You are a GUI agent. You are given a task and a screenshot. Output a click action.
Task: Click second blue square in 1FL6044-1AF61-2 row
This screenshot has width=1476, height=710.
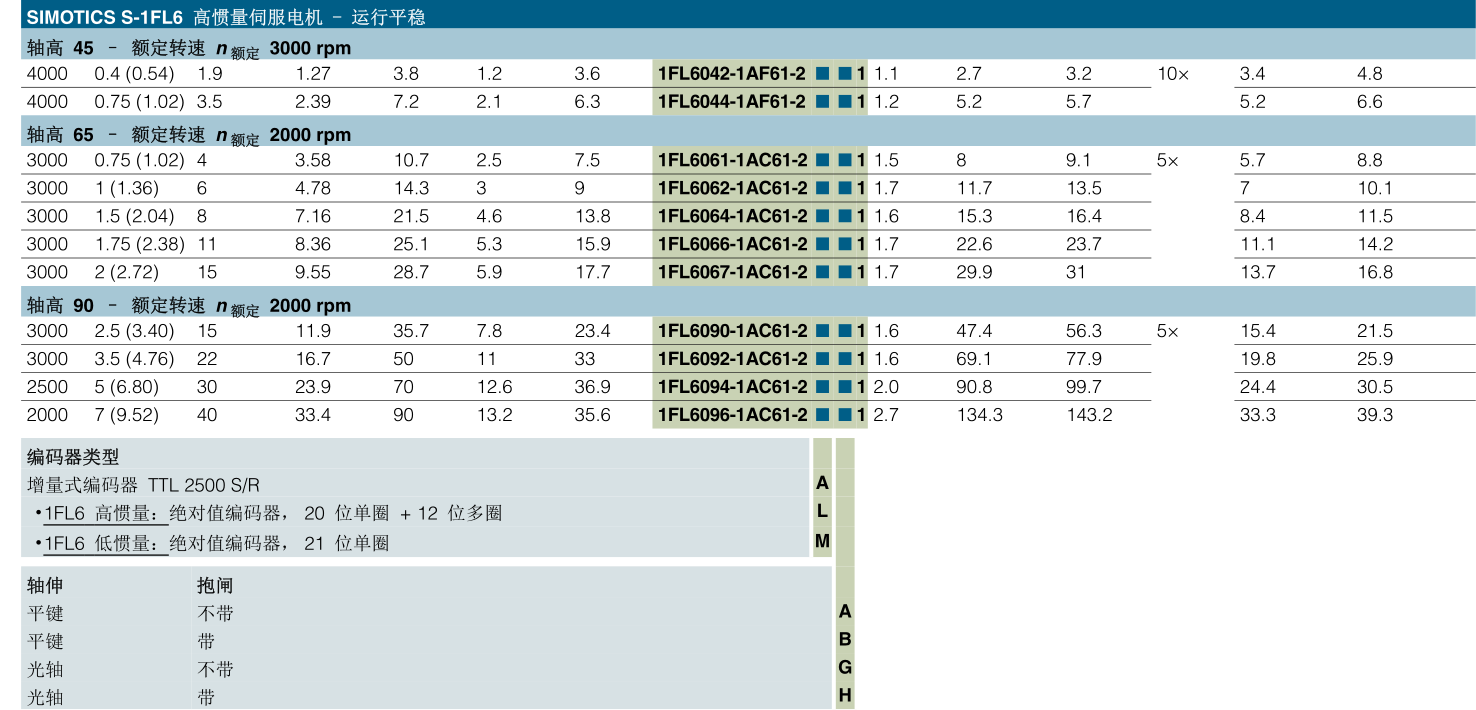pyautogui.click(x=844, y=102)
